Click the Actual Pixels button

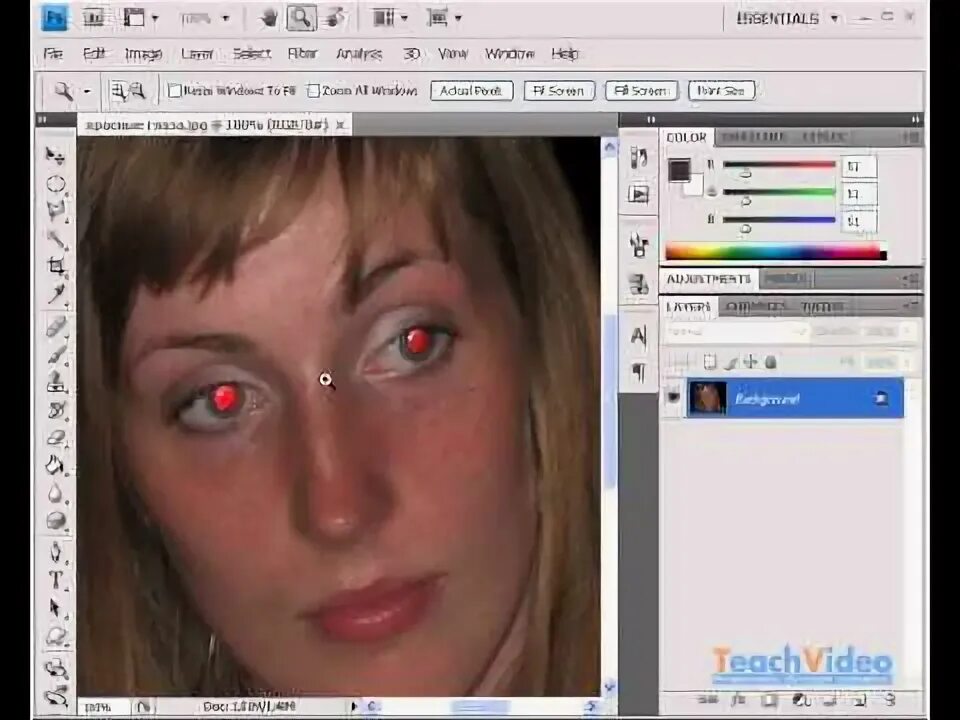point(471,91)
